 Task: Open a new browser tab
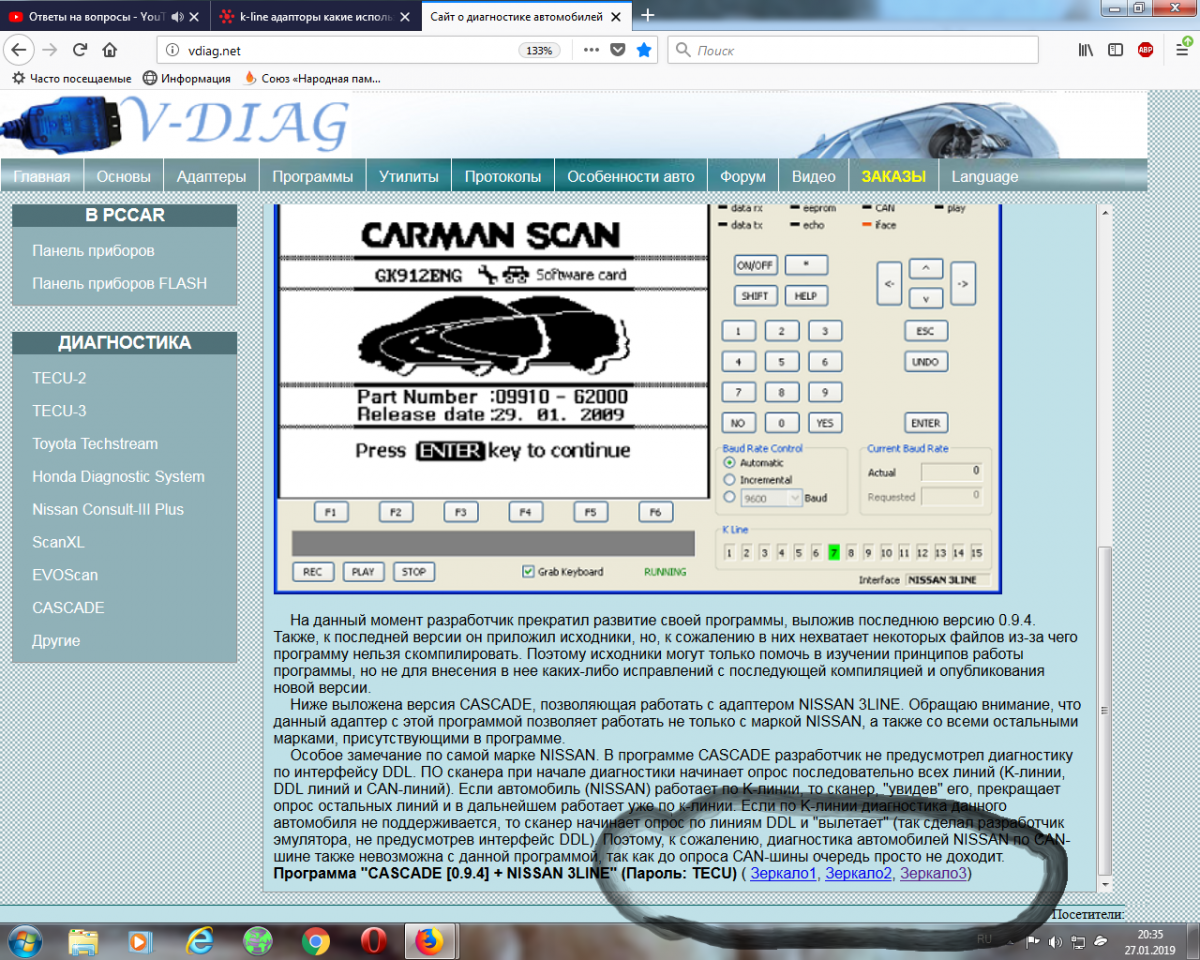tap(648, 15)
